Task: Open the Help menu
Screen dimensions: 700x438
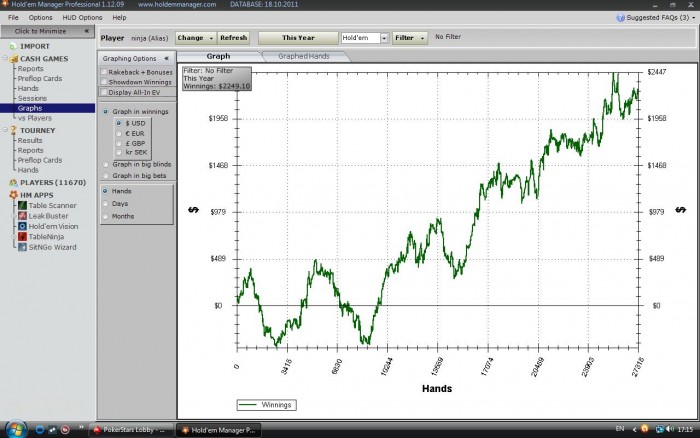Action: (119, 18)
